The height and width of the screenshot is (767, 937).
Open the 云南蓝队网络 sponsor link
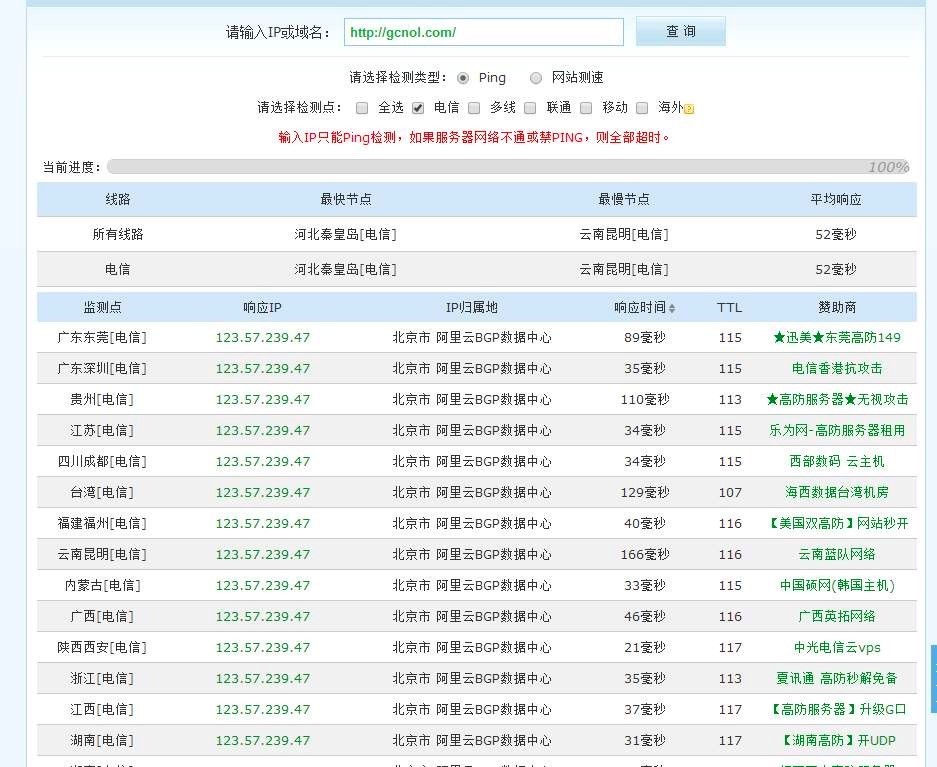click(836, 555)
